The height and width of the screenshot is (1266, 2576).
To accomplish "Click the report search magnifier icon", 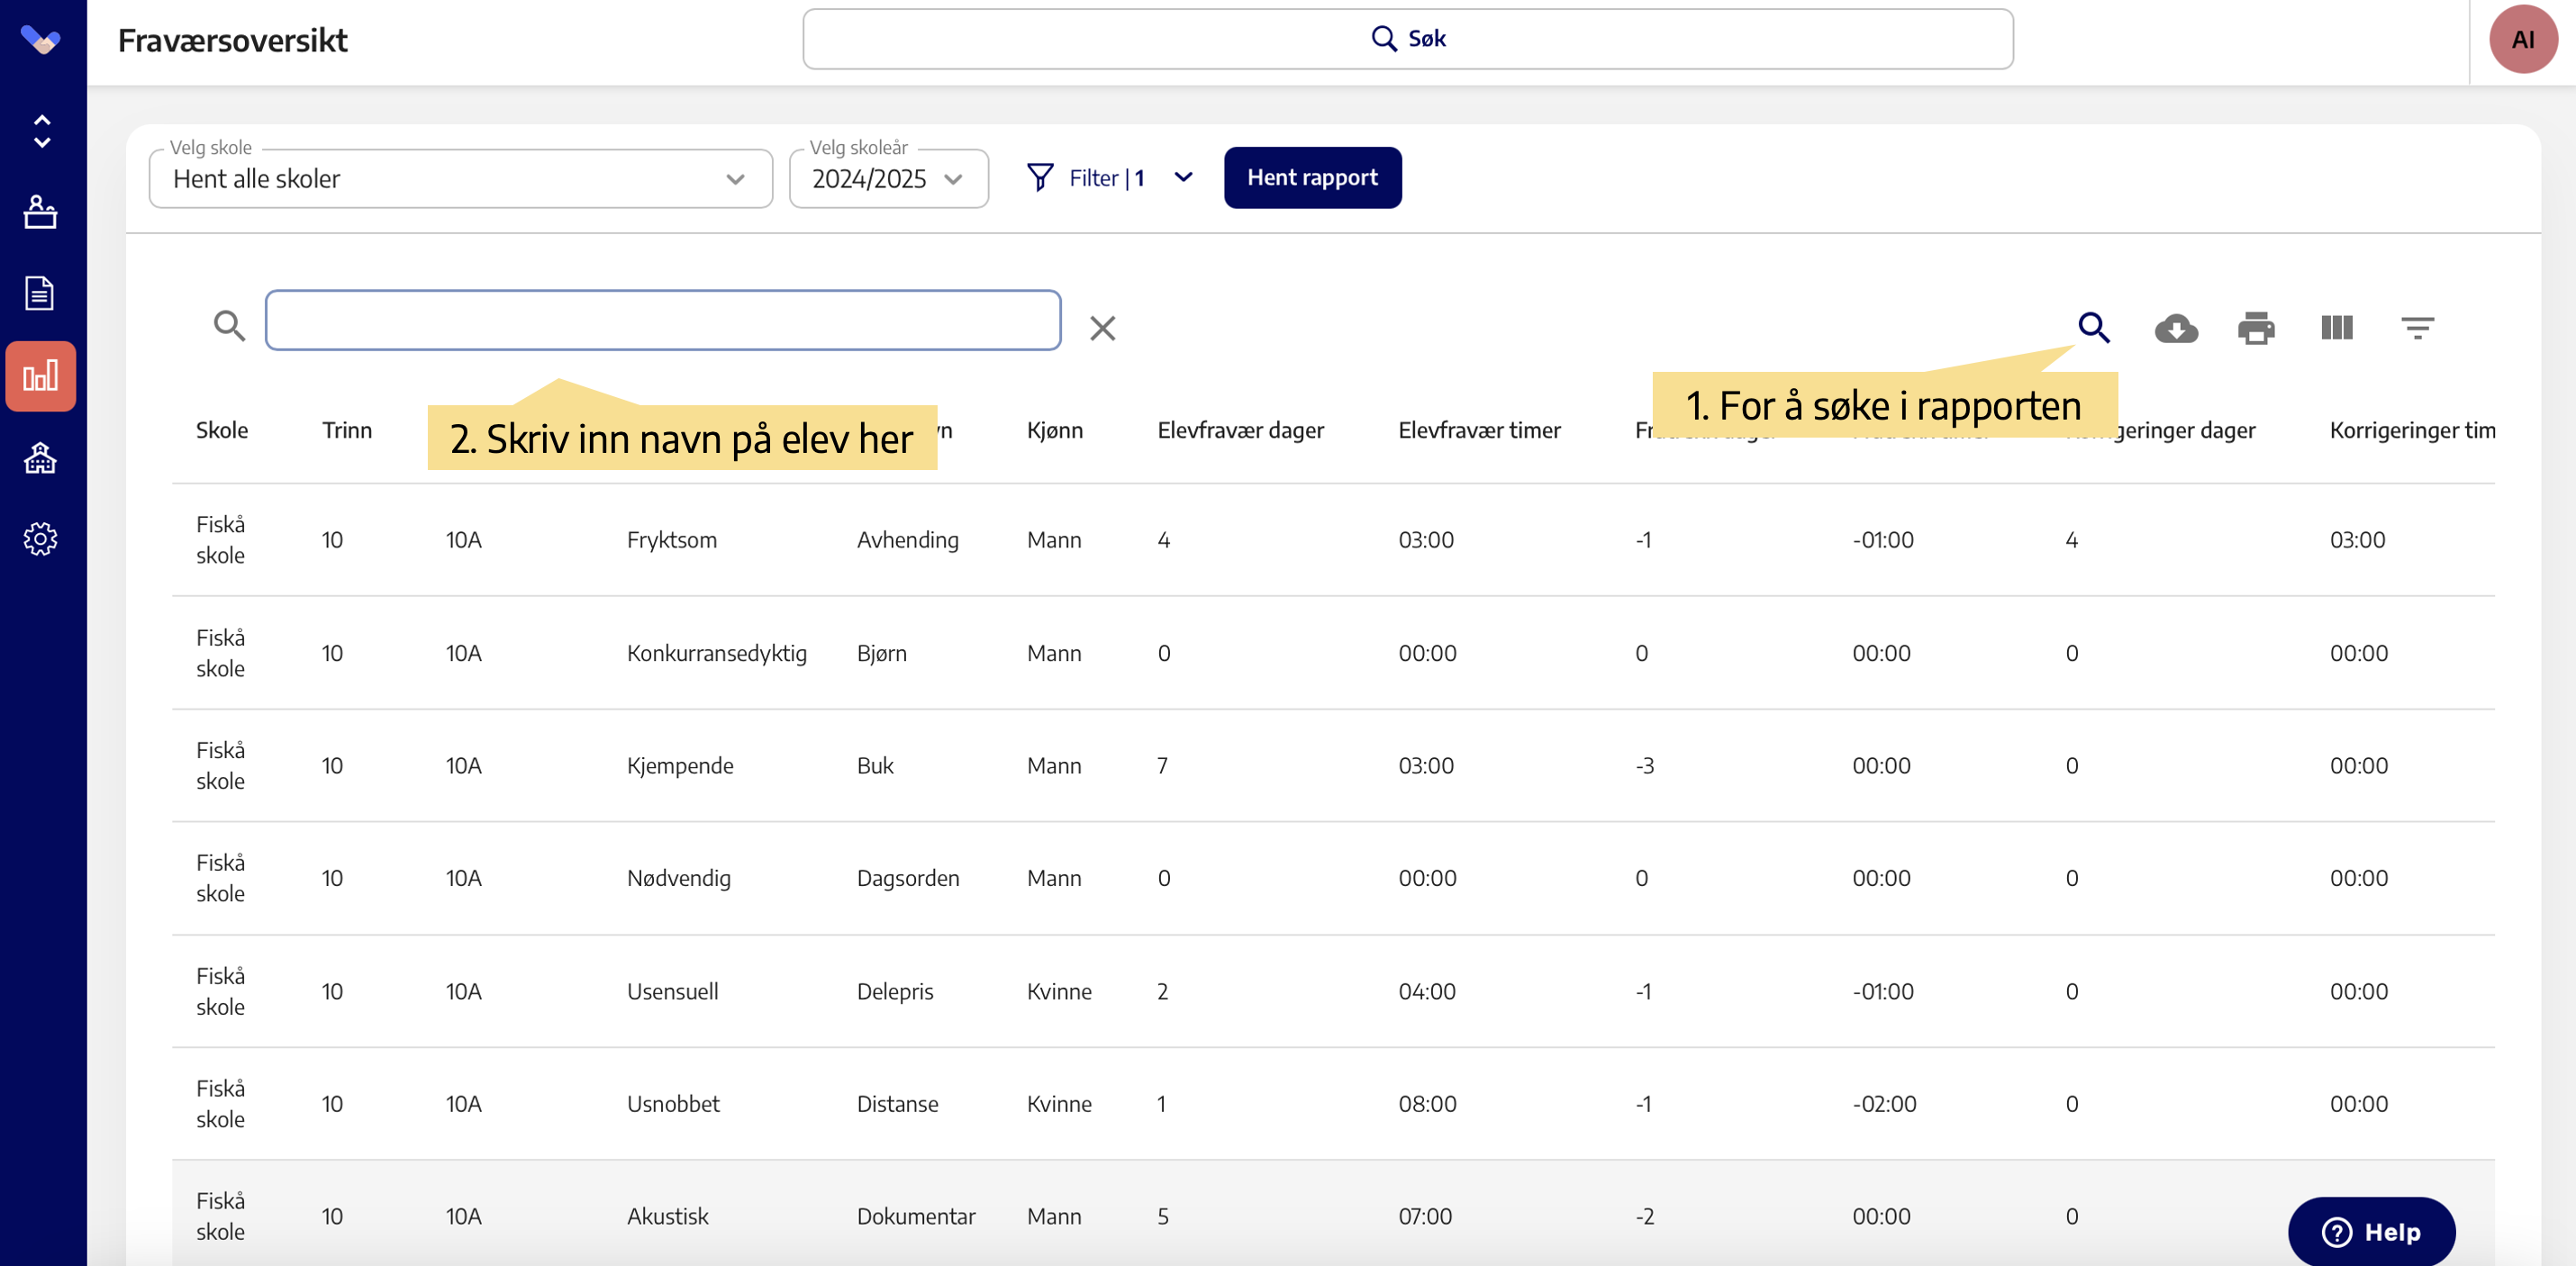I will click(2094, 328).
